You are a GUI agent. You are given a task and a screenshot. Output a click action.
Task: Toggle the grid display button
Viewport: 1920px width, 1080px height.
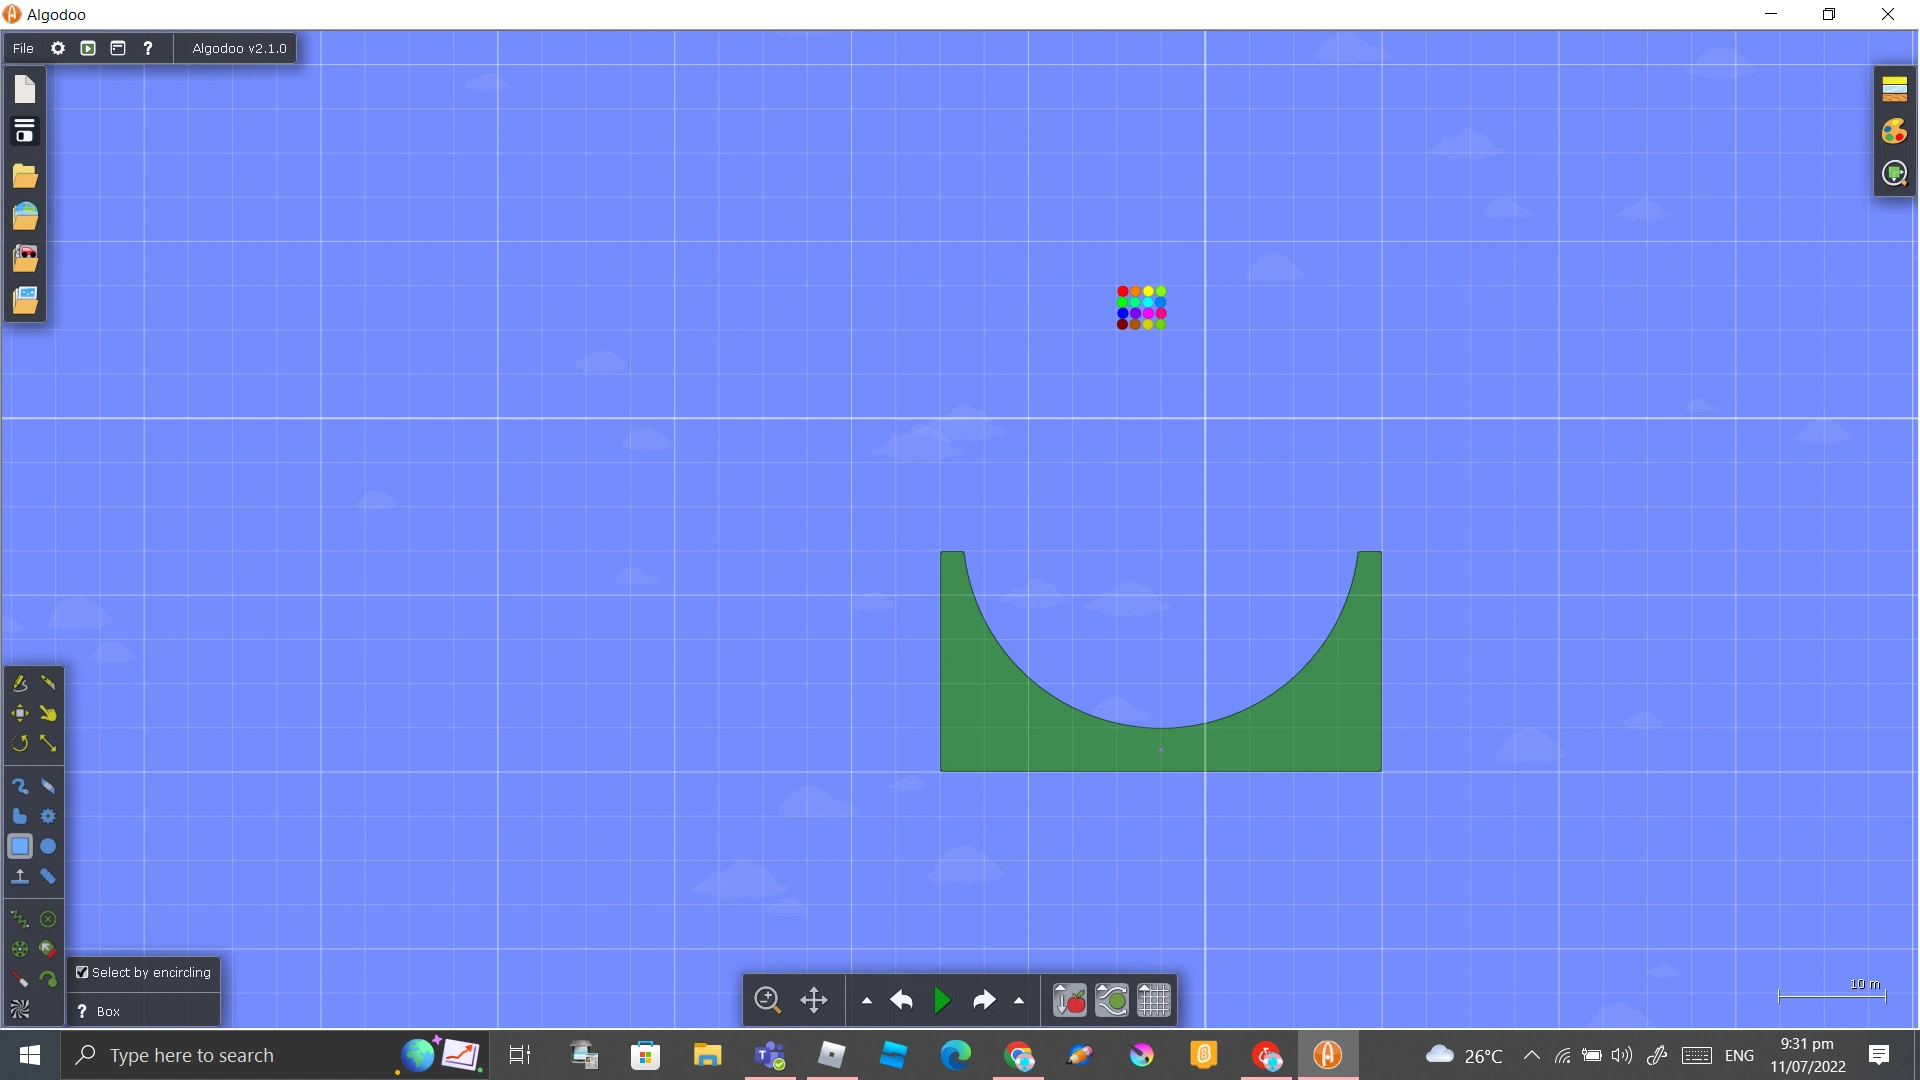[1154, 1000]
